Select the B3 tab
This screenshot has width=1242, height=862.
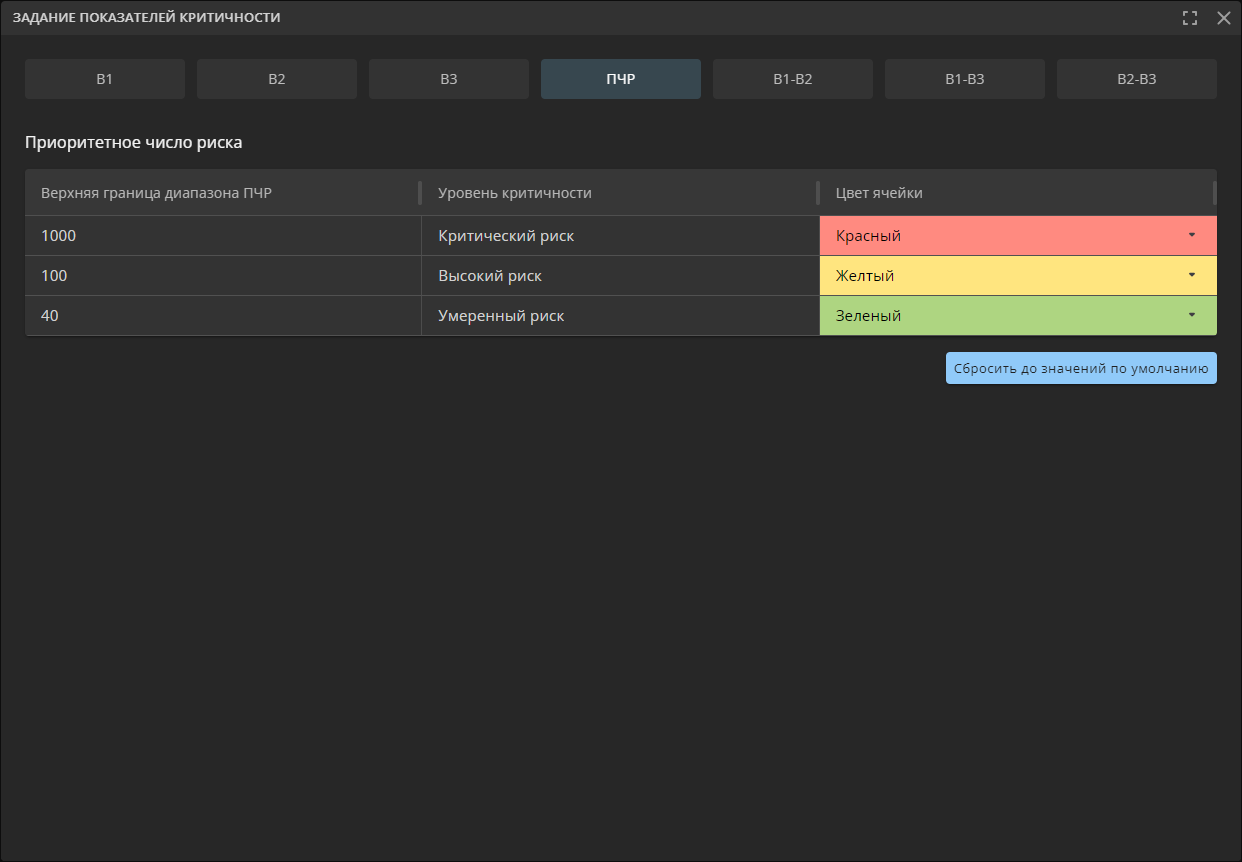pos(449,79)
